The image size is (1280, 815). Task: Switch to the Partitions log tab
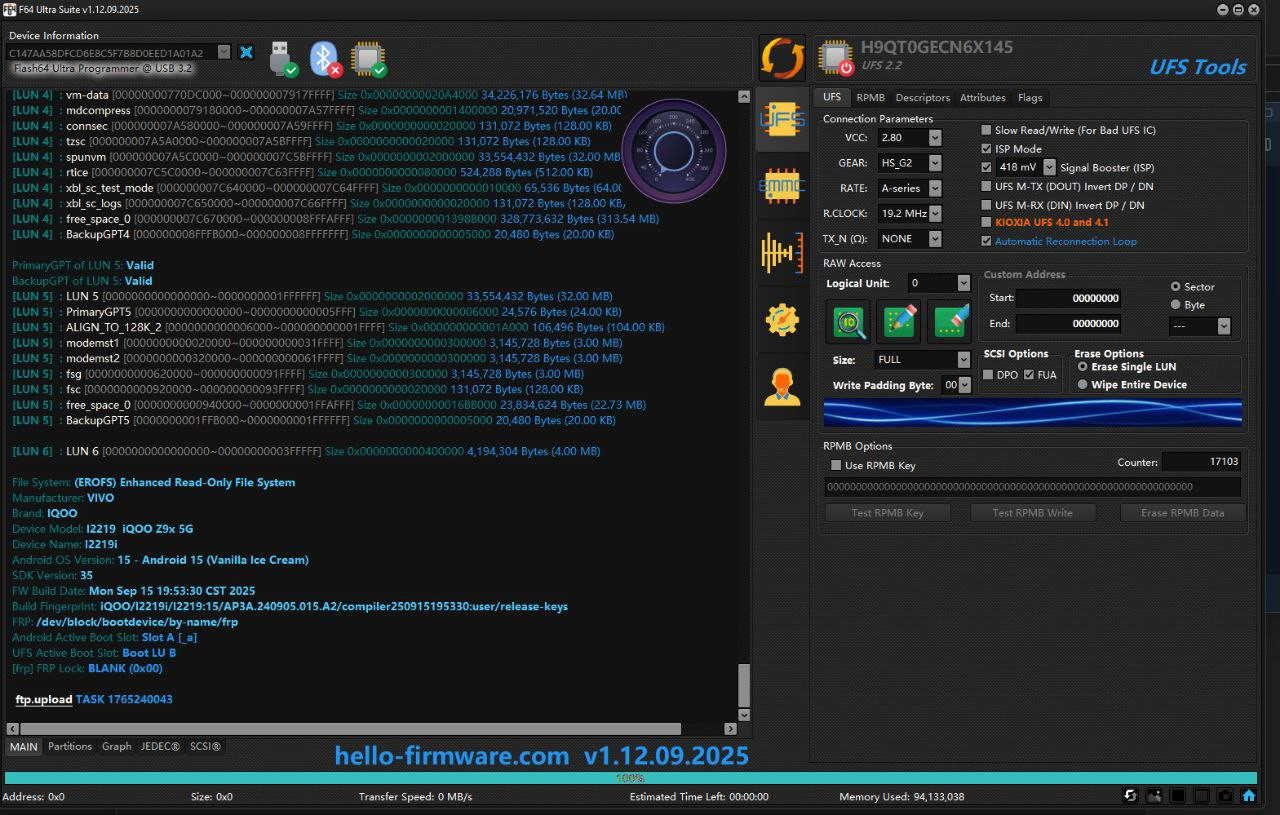(x=70, y=746)
